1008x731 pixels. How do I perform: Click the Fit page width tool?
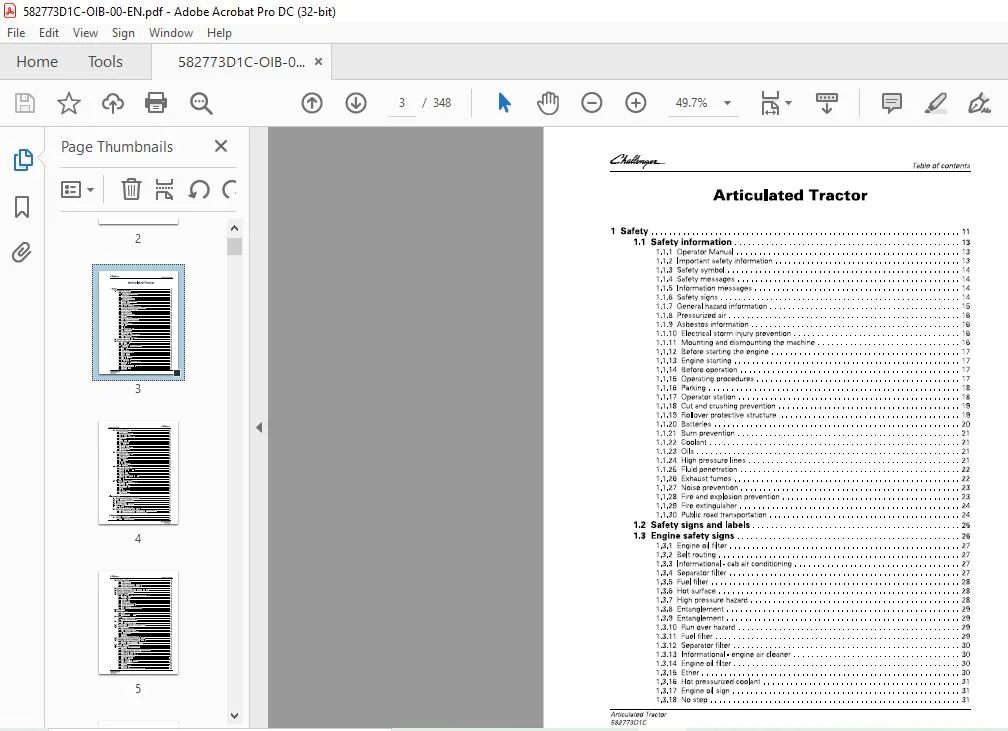coord(770,103)
